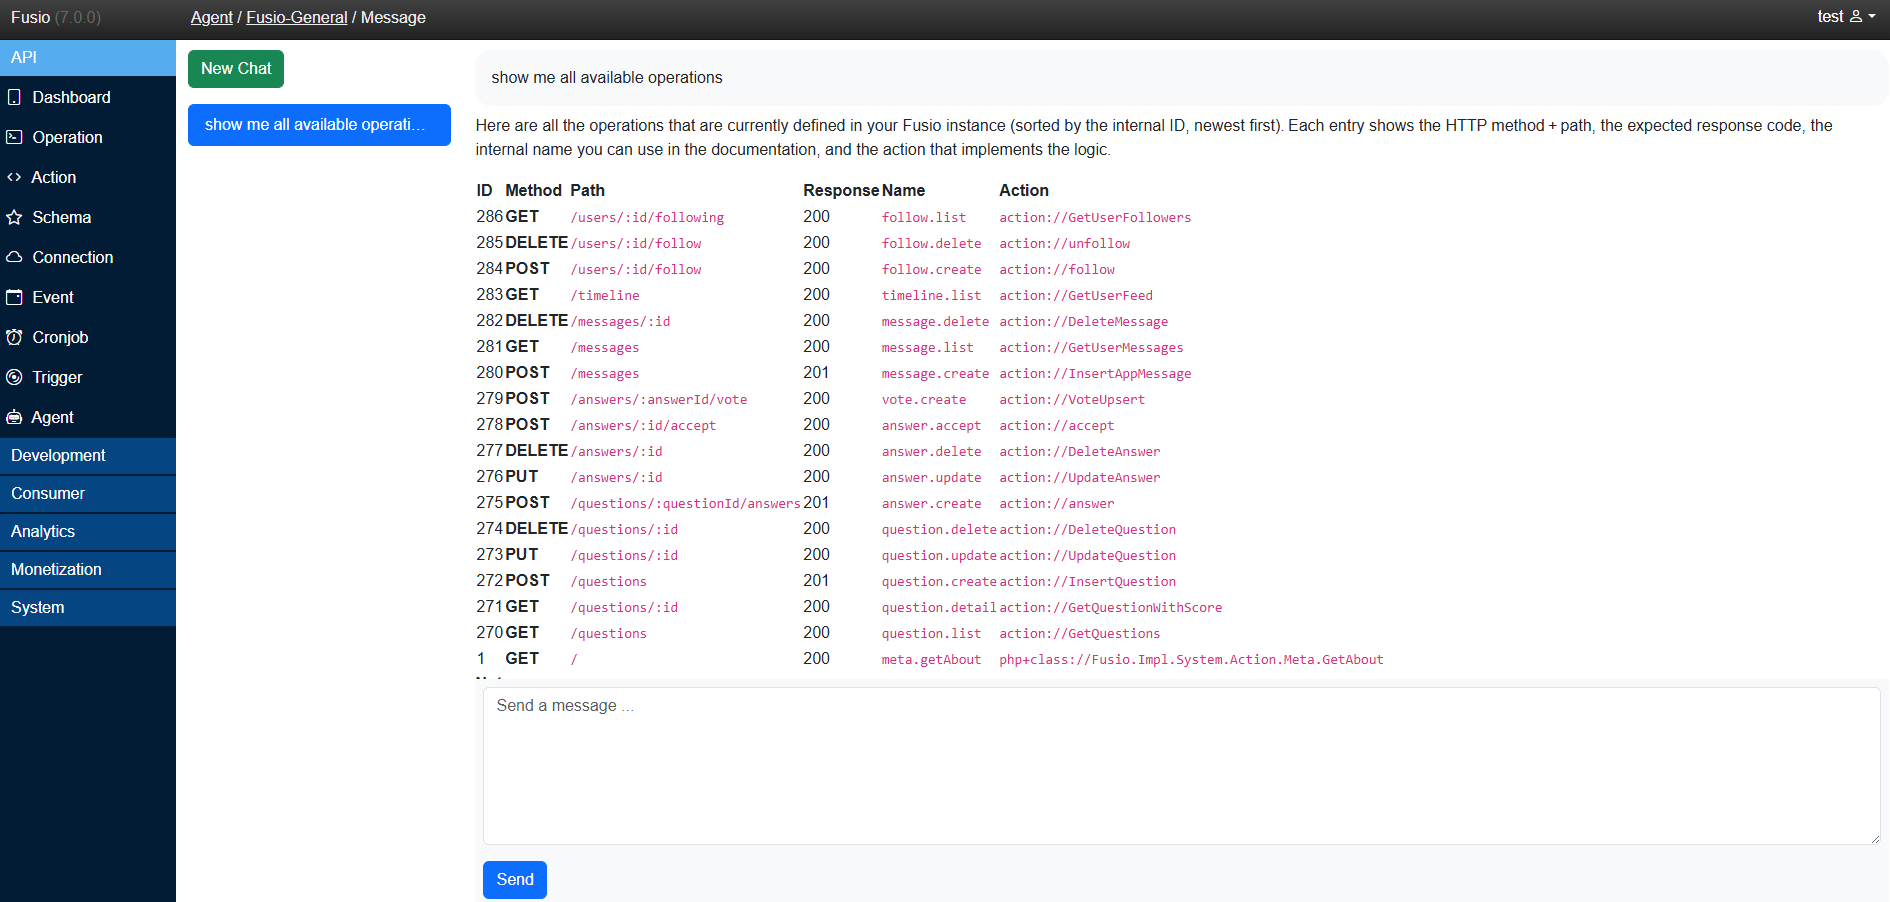Click the Dashboard icon in sidebar
This screenshot has width=1890, height=902.
14,97
